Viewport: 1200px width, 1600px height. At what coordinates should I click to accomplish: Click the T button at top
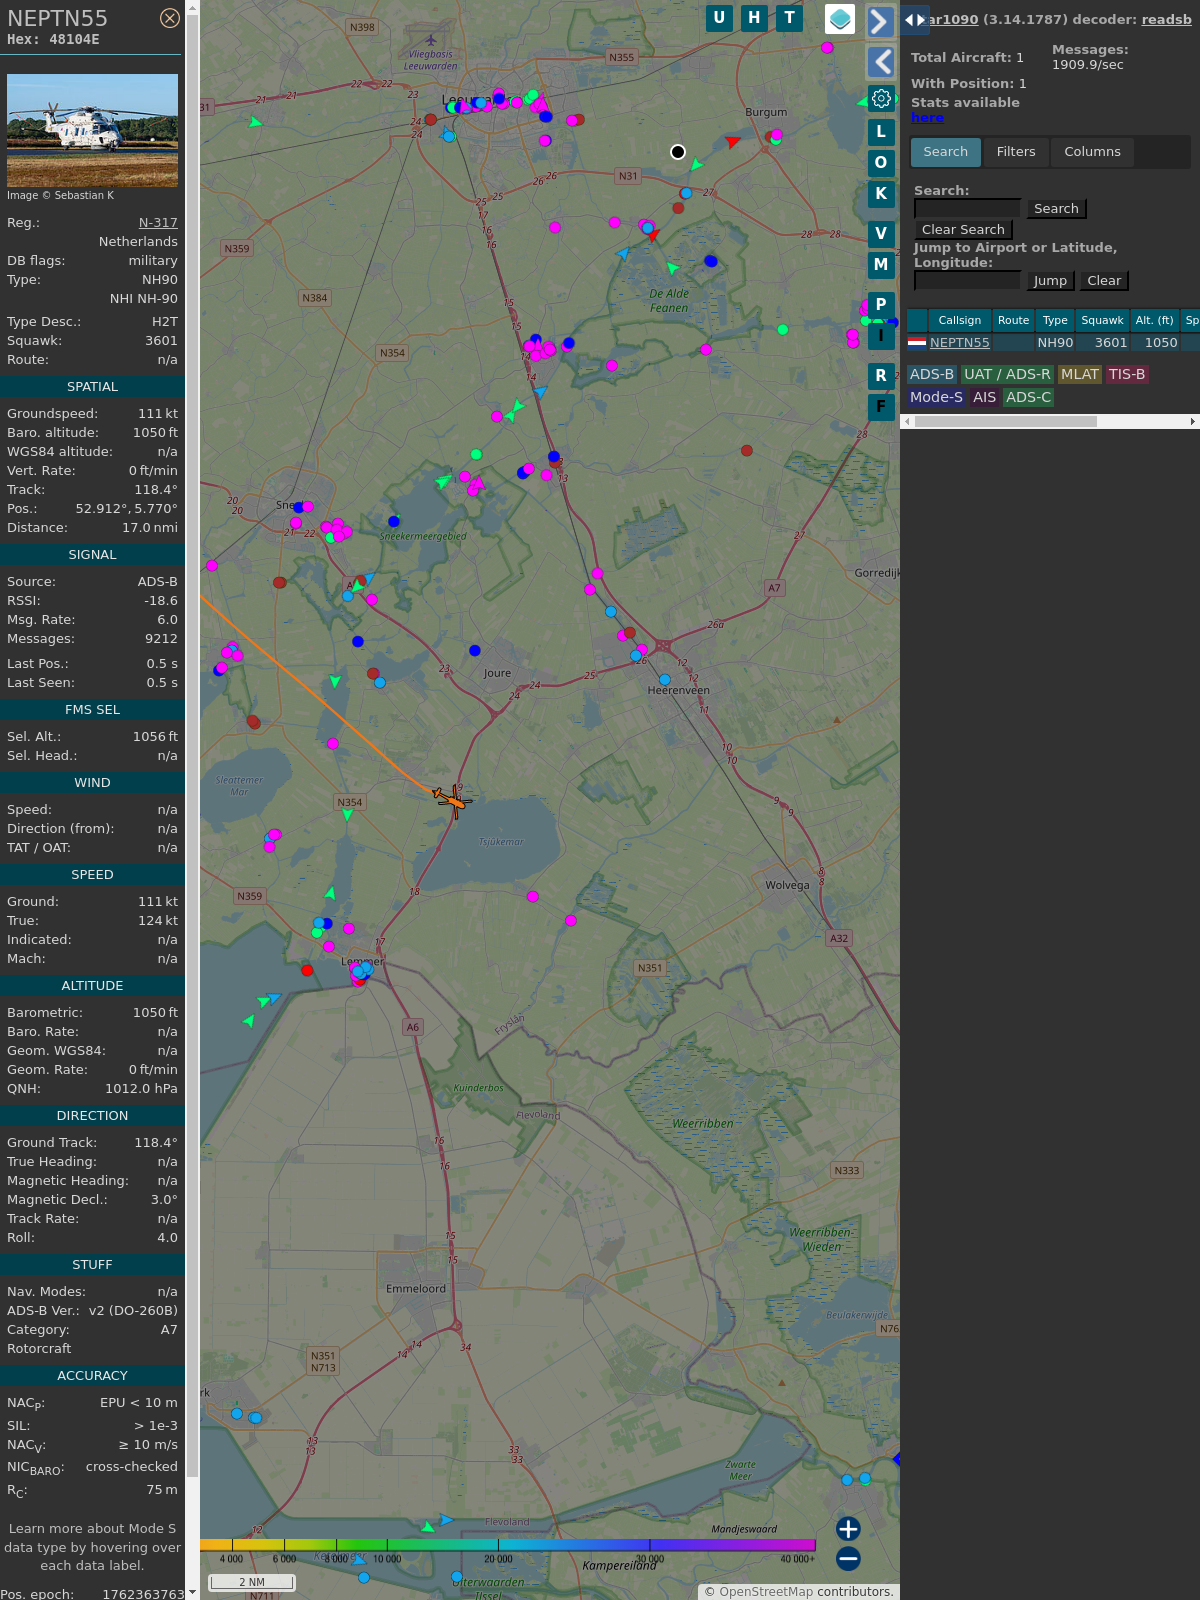[790, 18]
